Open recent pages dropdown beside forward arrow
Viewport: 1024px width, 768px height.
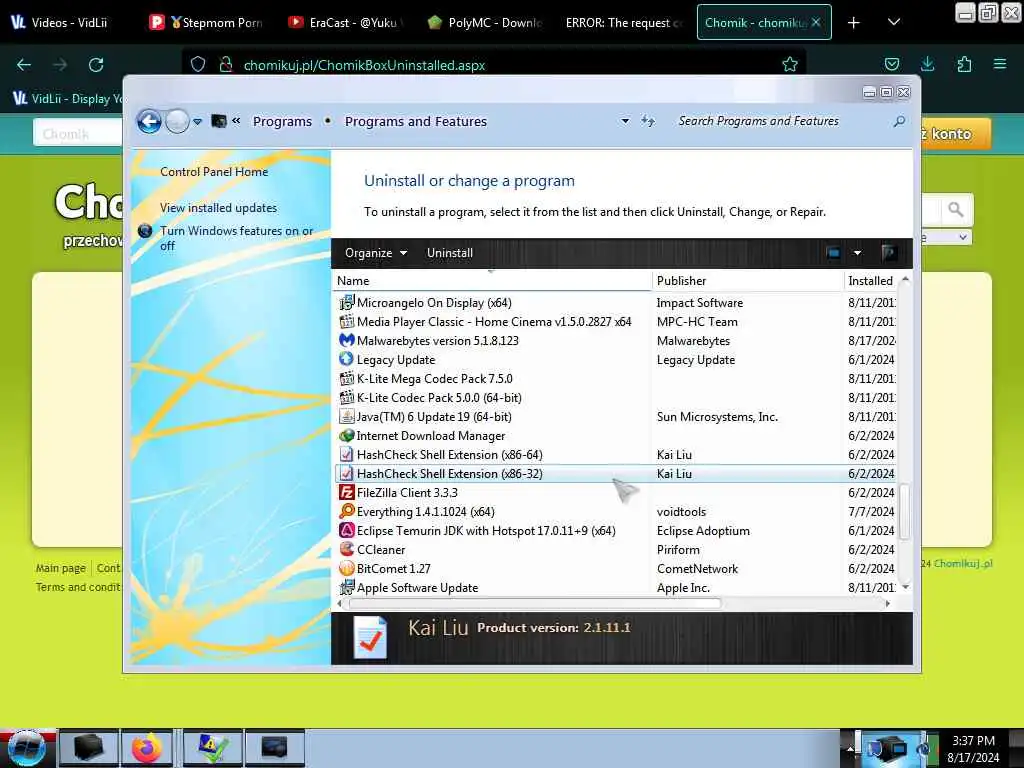pyautogui.click(x=197, y=121)
